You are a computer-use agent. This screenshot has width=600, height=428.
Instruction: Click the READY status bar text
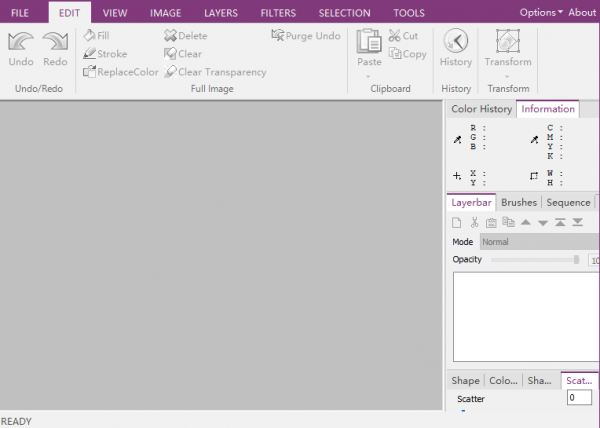16,421
